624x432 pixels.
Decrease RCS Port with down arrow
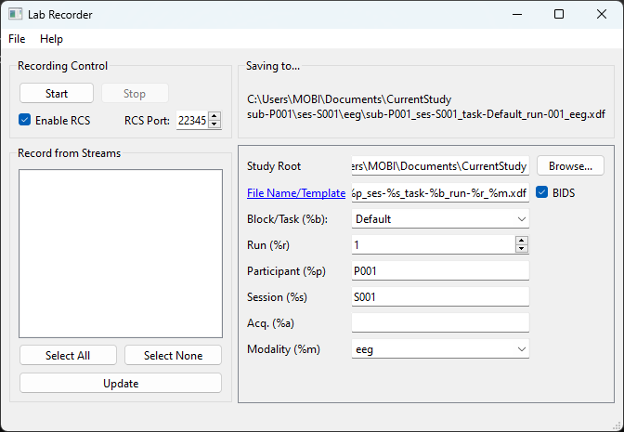click(x=214, y=124)
